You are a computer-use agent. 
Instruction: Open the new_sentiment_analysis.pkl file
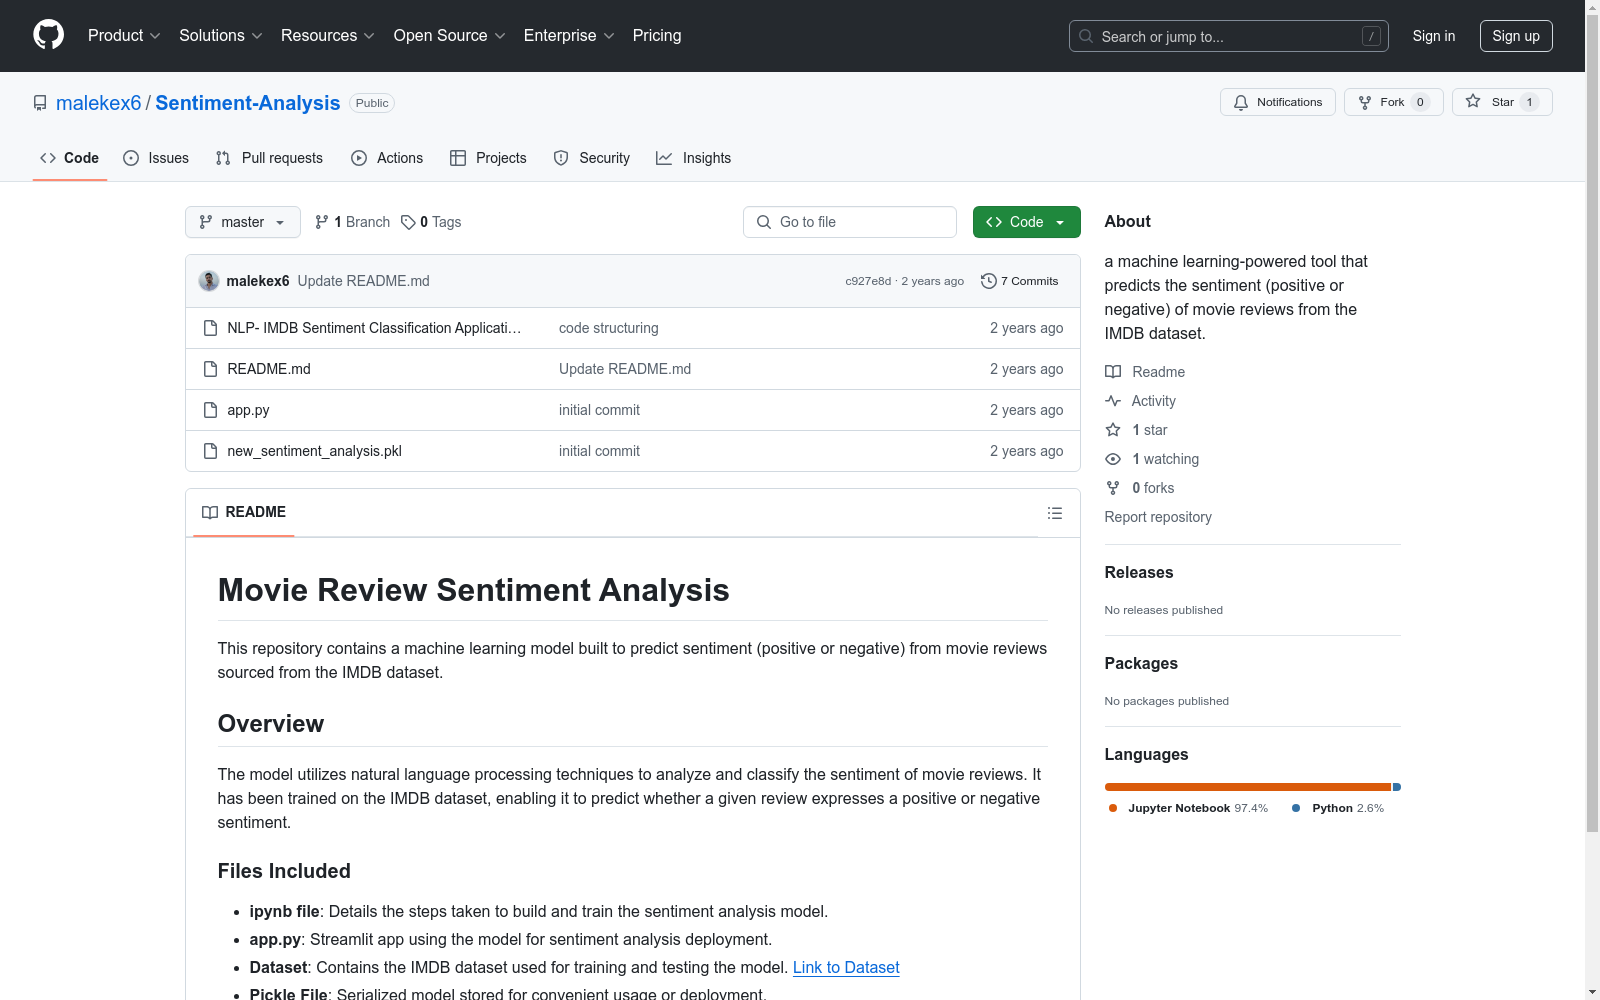pos(314,451)
